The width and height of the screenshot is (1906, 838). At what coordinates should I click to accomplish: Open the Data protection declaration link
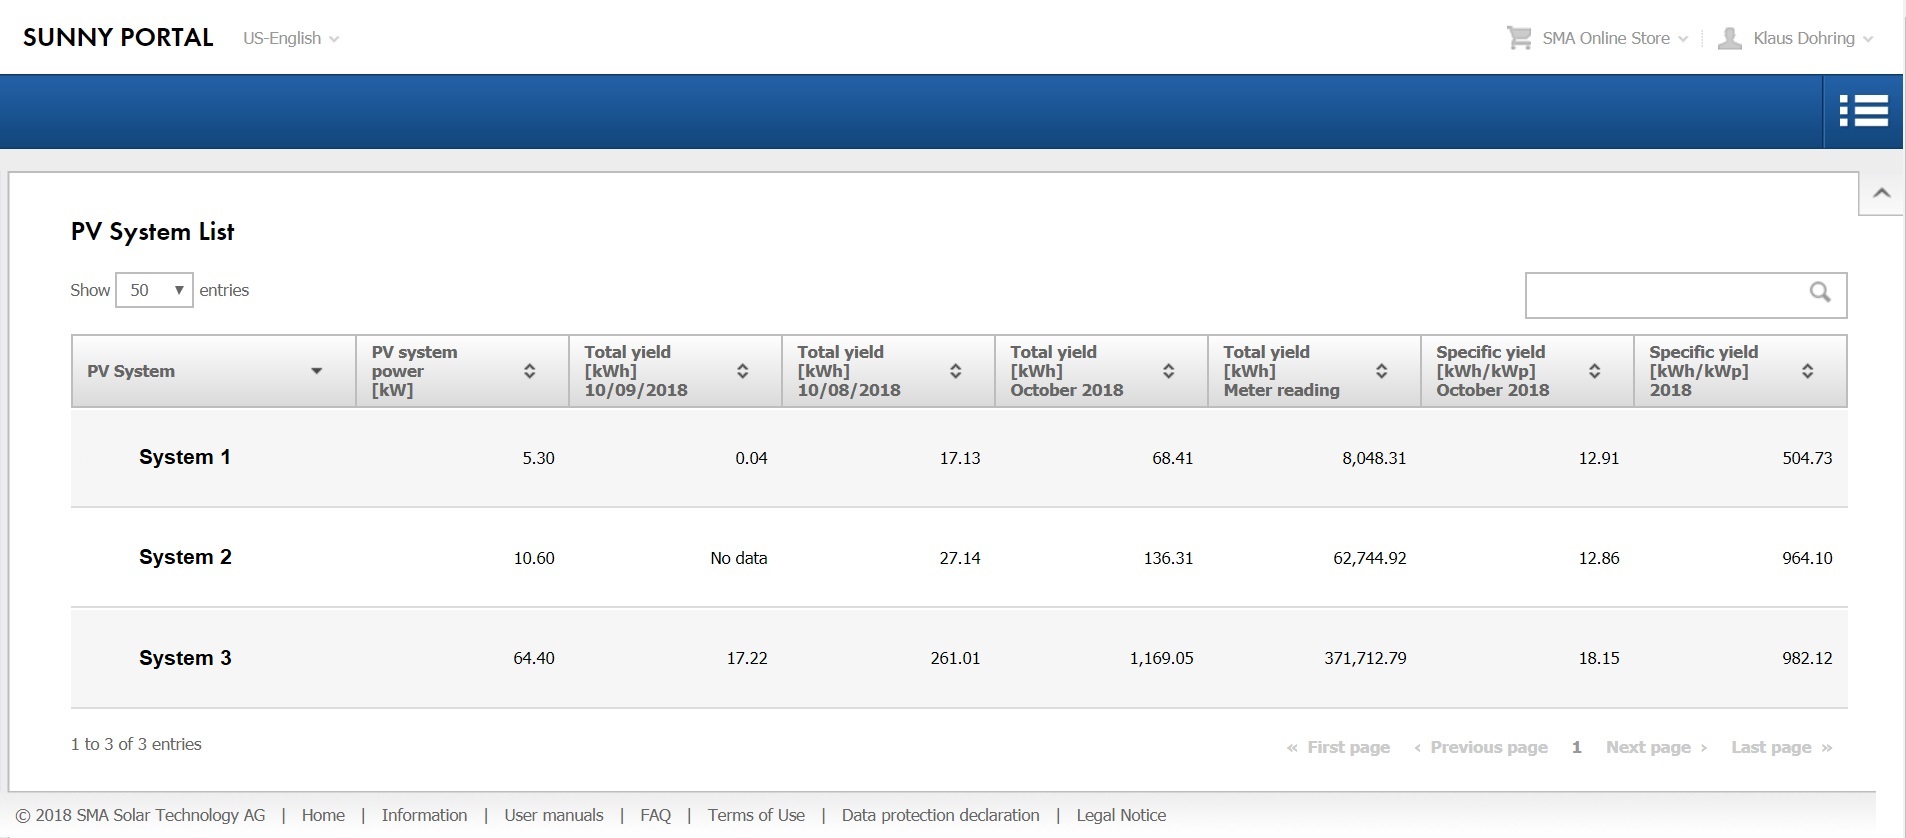click(x=940, y=815)
